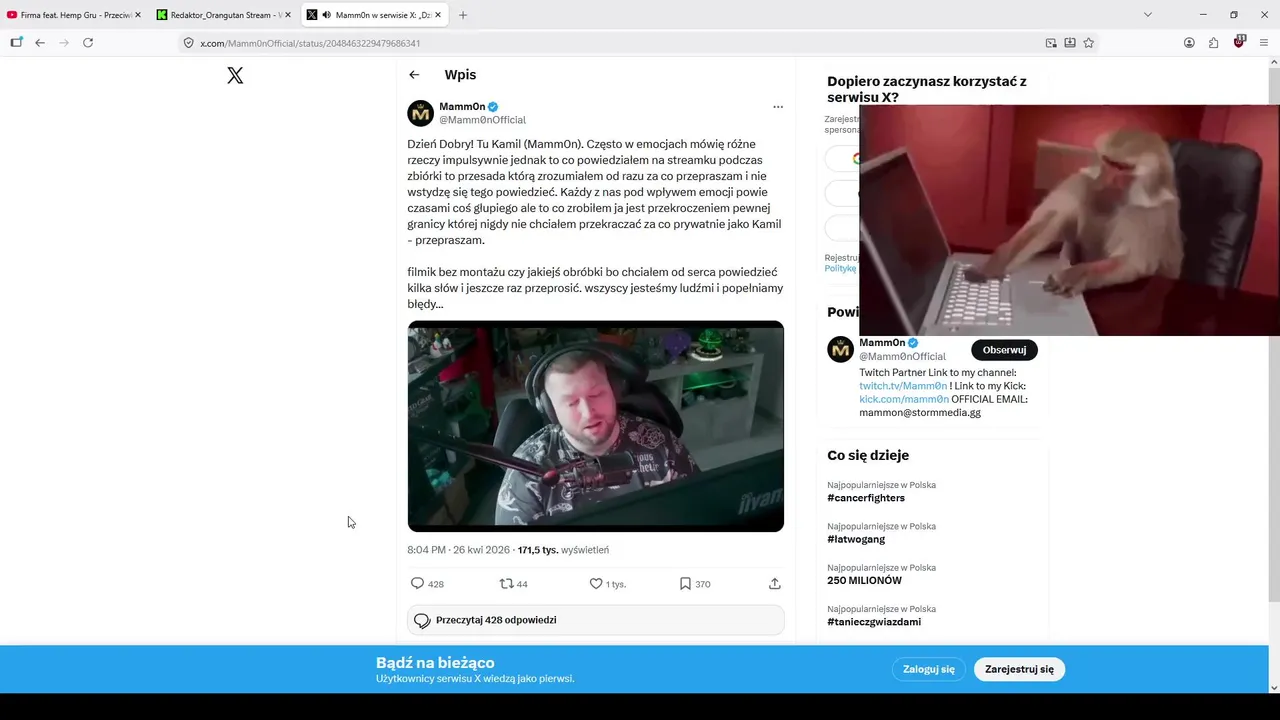This screenshot has width=1280, height=720.
Task: Click the @Mamm0nOfficial handle on the post
Action: pos(482,120)
